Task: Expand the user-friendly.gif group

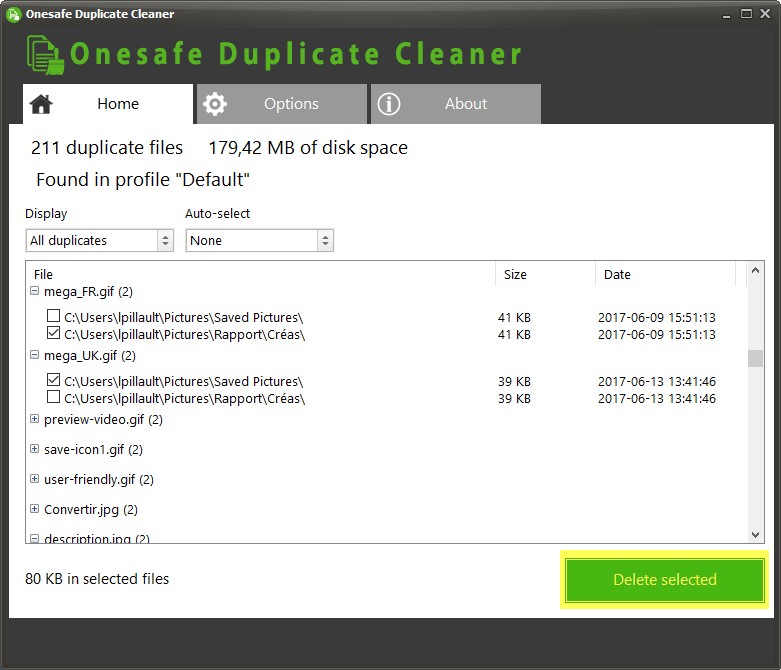Action: (34, 479)
